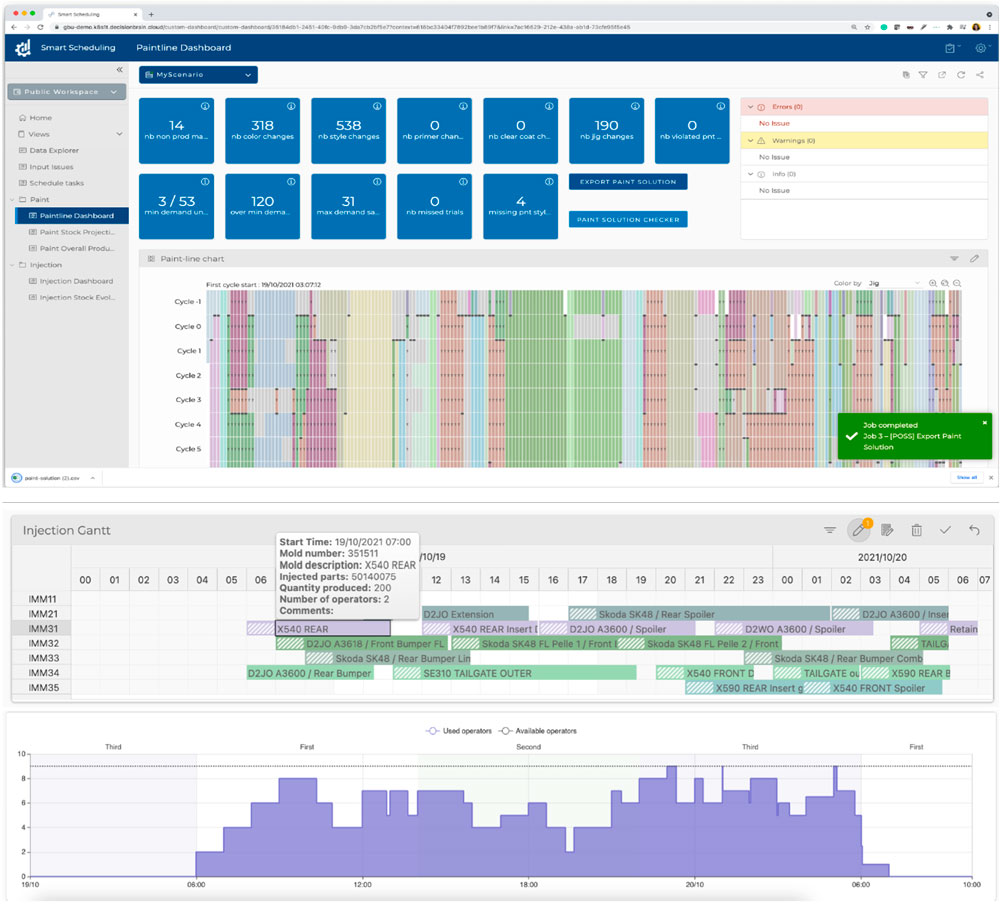Screen dimensions: 1000x905
Task: Click the undo arrow in Injection Gantt
Action: [974, 530]
